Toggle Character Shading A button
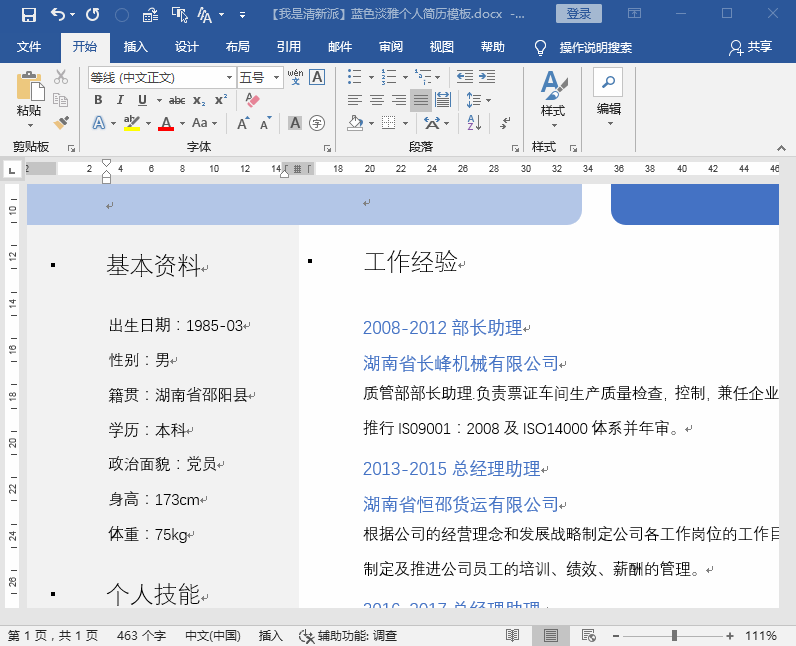 click(x=295, y=123)
